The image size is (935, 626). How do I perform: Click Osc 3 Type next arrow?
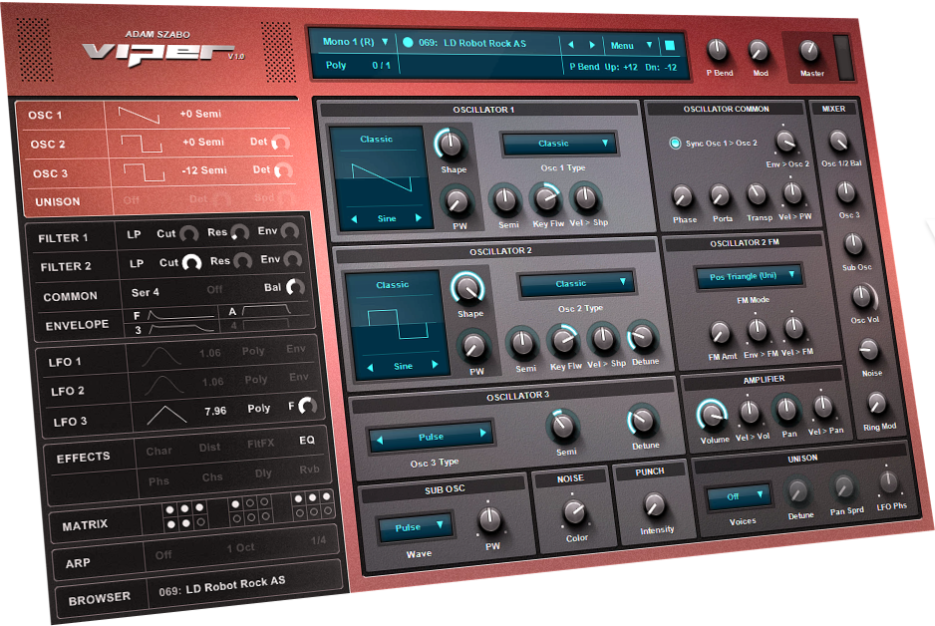pos(483,433)
